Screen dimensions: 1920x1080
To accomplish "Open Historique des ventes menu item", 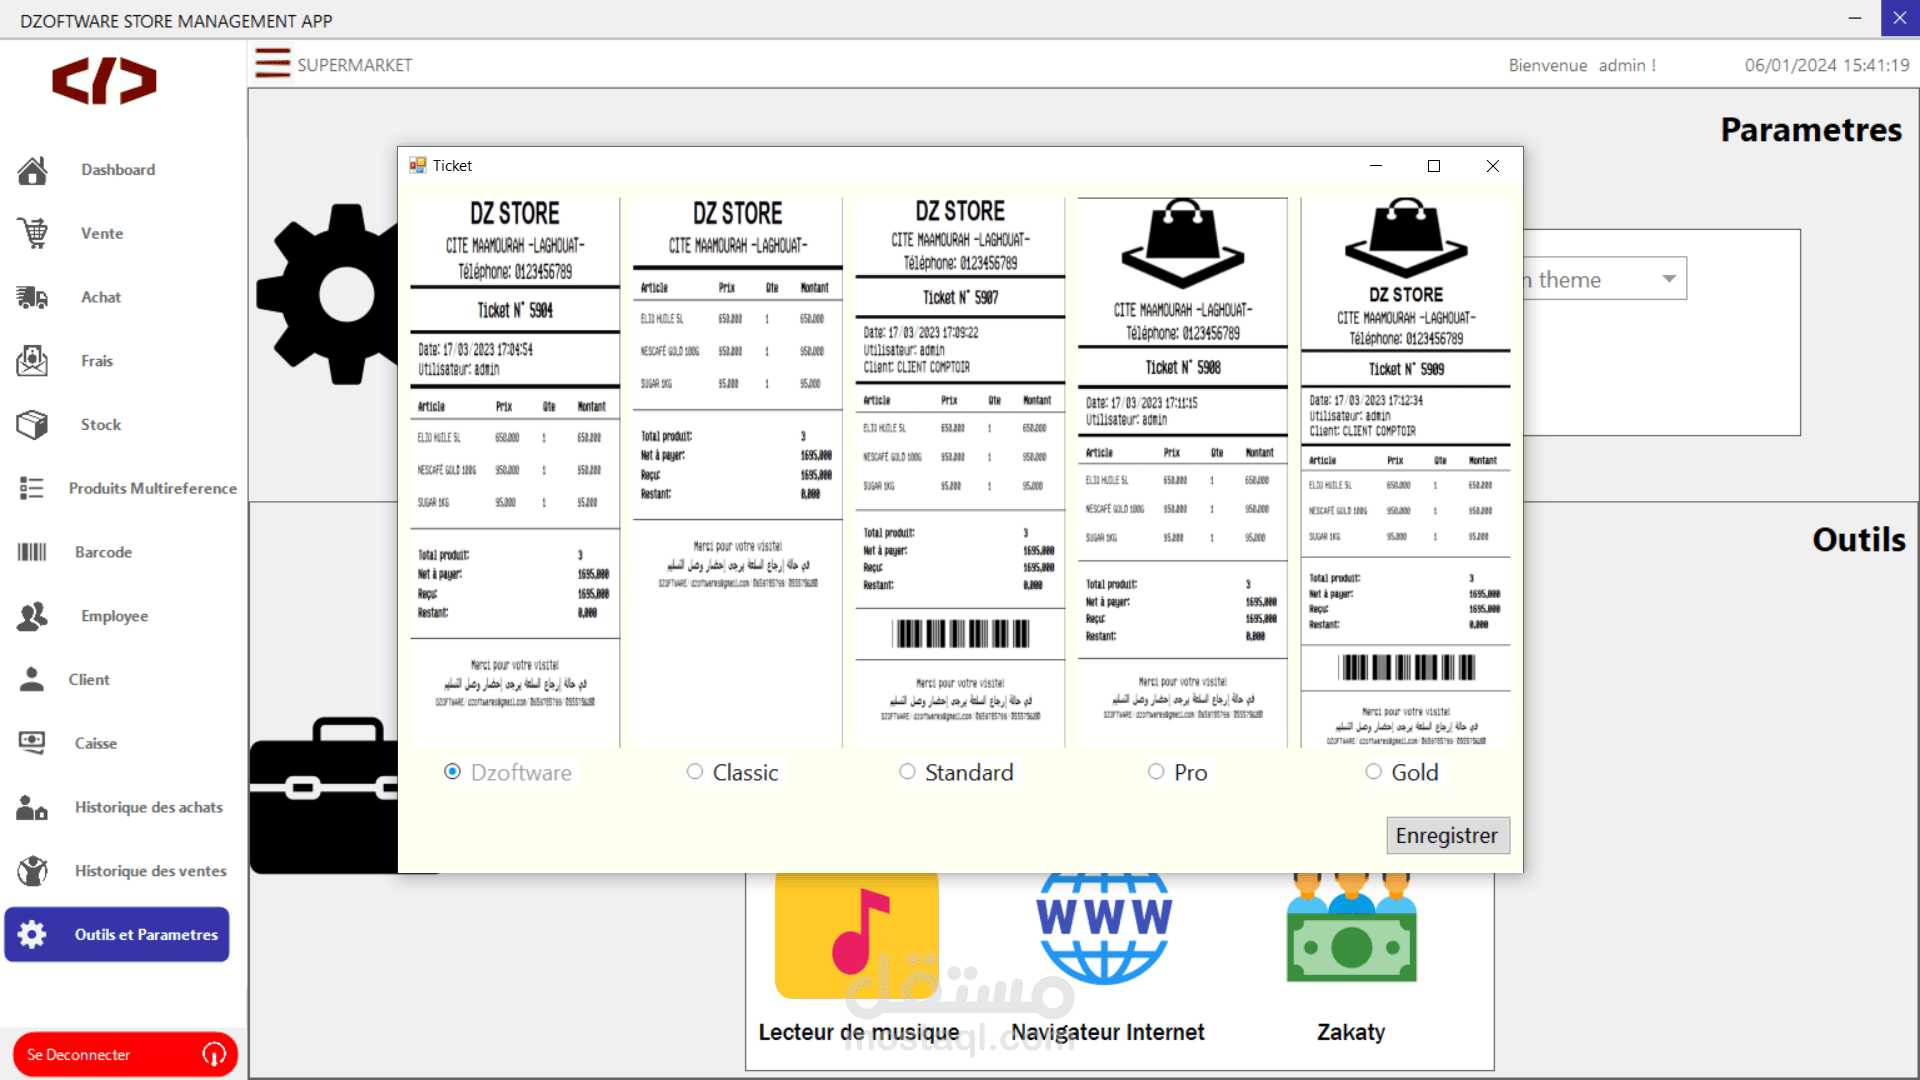I will (x=150, y=871).
